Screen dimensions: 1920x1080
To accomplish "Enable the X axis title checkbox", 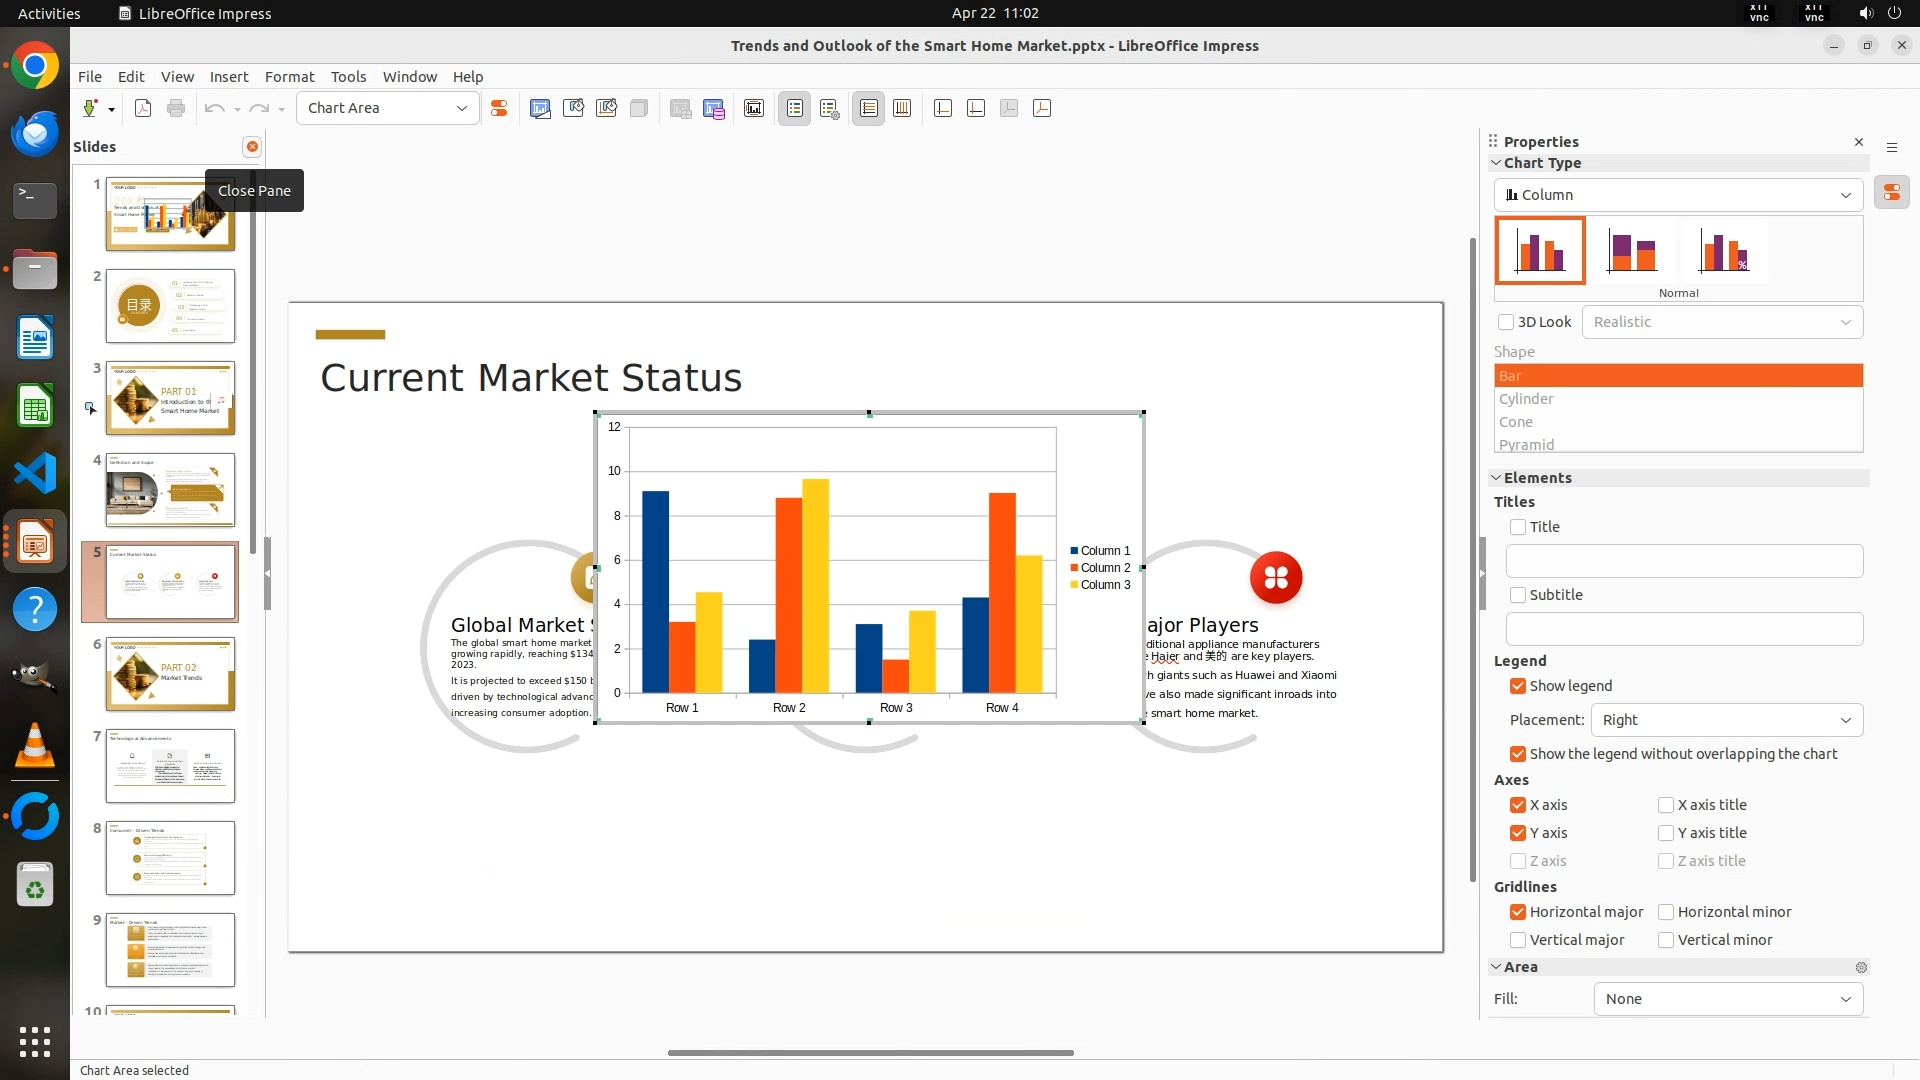I will click(x=1666, y=805).
